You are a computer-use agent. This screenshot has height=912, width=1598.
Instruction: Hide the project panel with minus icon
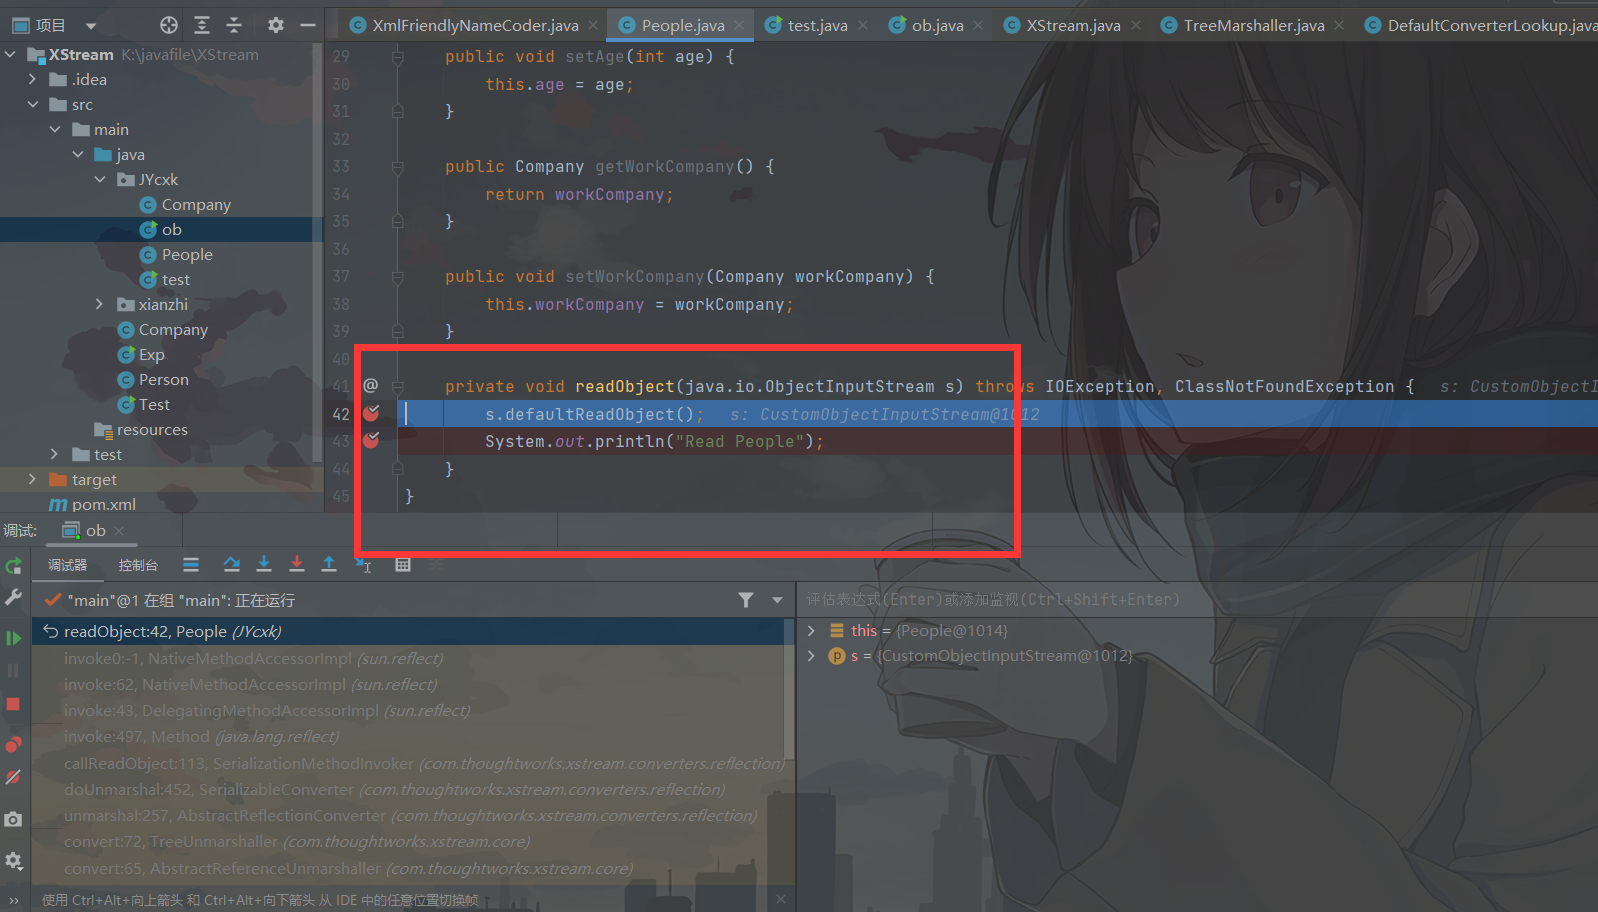point(308,25)
